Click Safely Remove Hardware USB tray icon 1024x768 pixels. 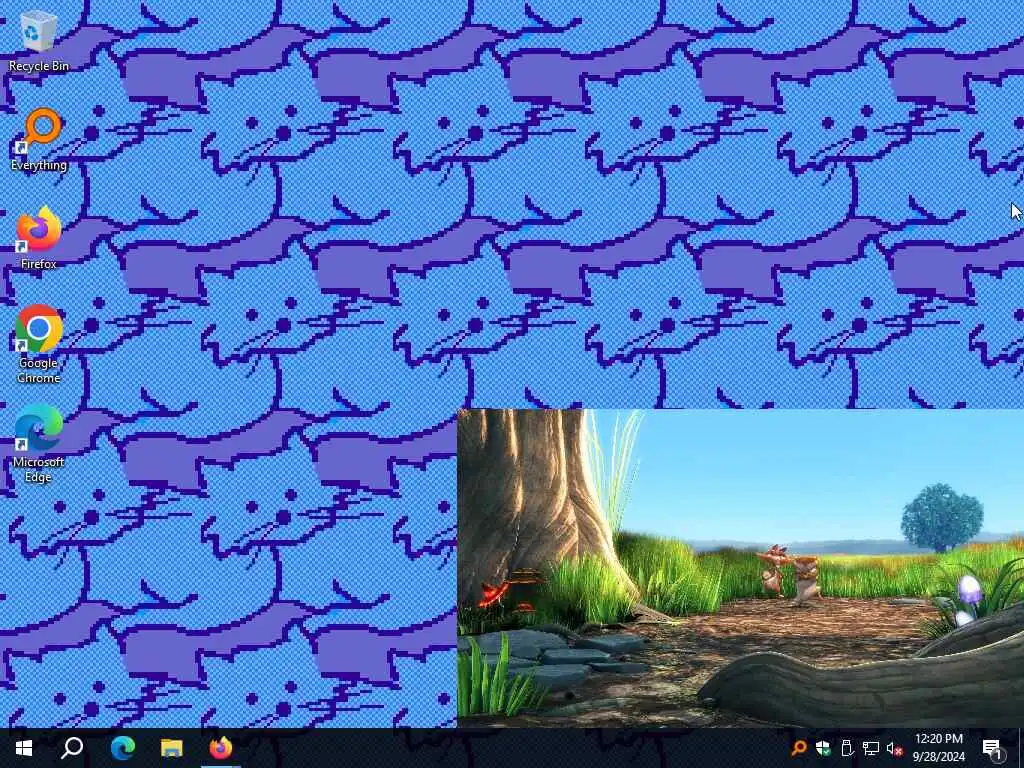click(x=846, y=748)
